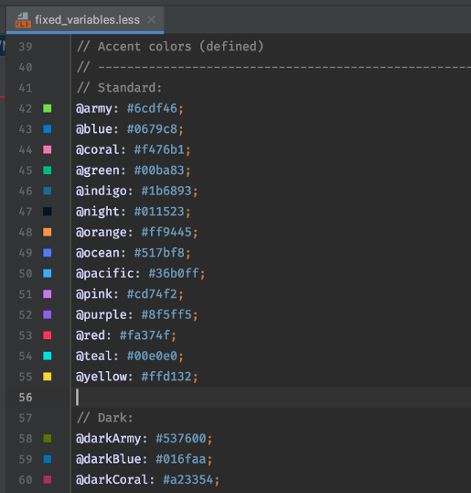Click the LESS file icon on tab
This screenshot has width=471, height=493.
click(x=23, y=20)
